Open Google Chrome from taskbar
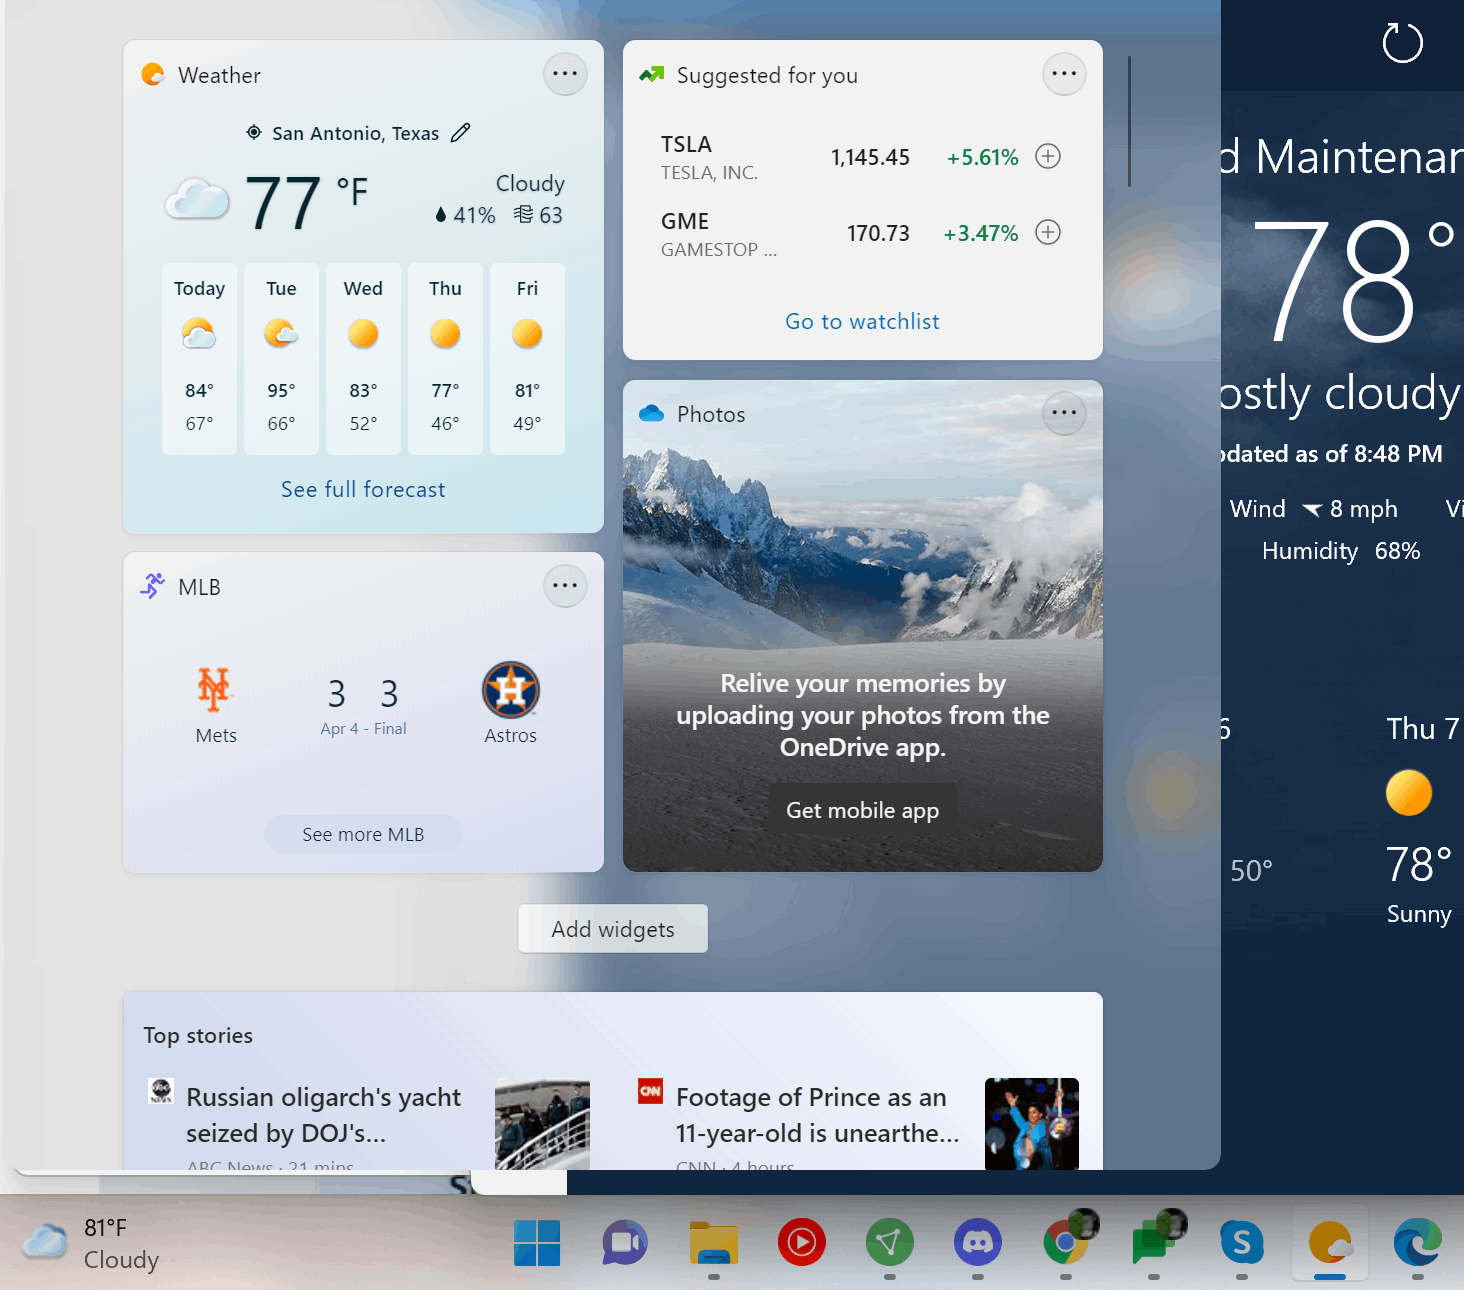1464x1290 pixels. point(1066,1243)
